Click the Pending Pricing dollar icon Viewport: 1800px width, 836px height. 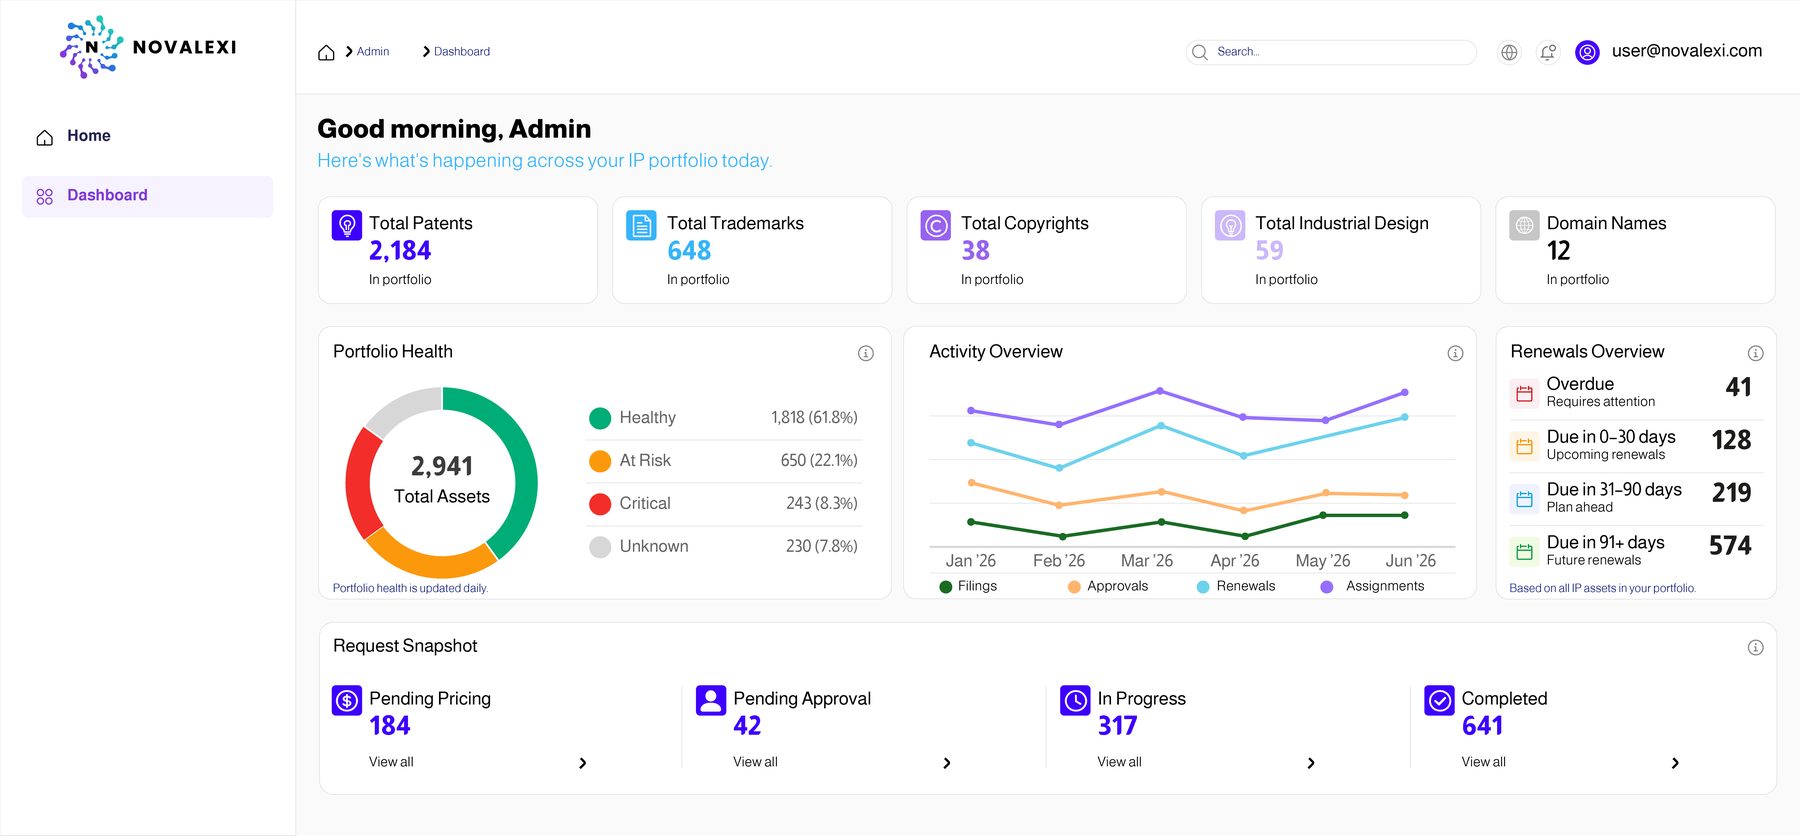347,700
